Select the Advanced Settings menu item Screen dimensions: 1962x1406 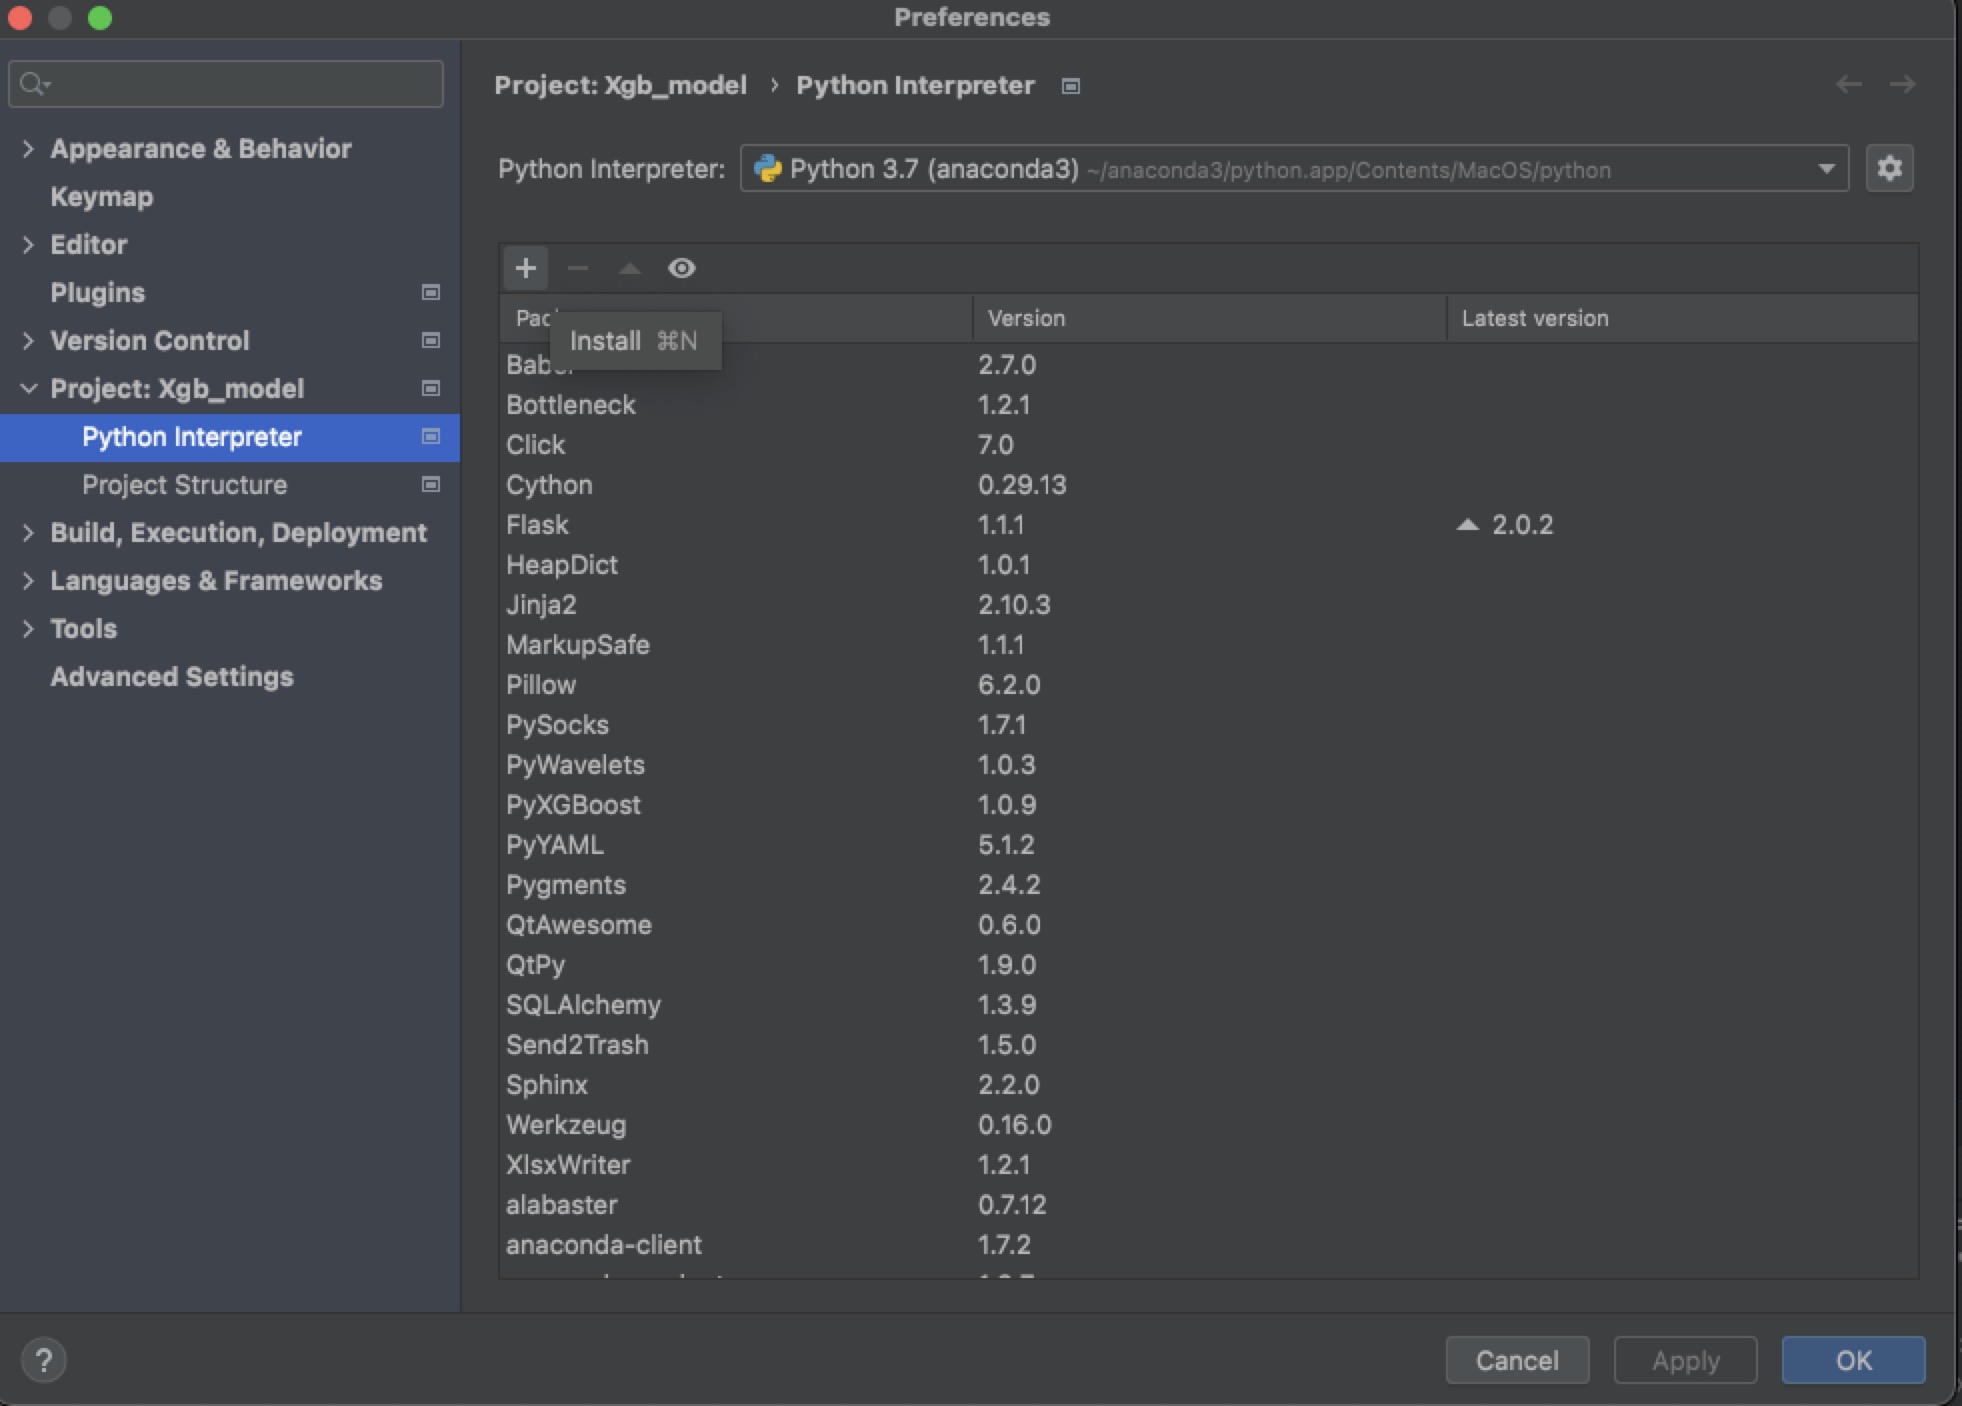[170, 676]
